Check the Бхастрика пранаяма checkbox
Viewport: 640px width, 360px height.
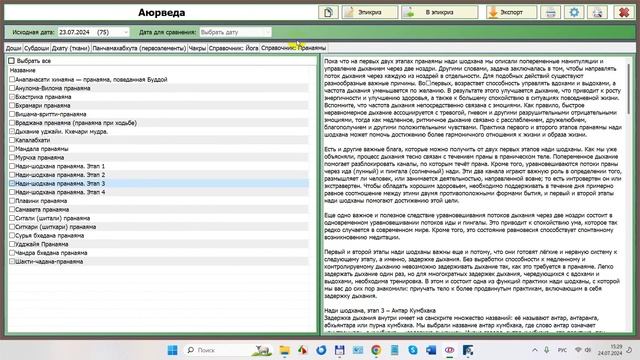12,97
